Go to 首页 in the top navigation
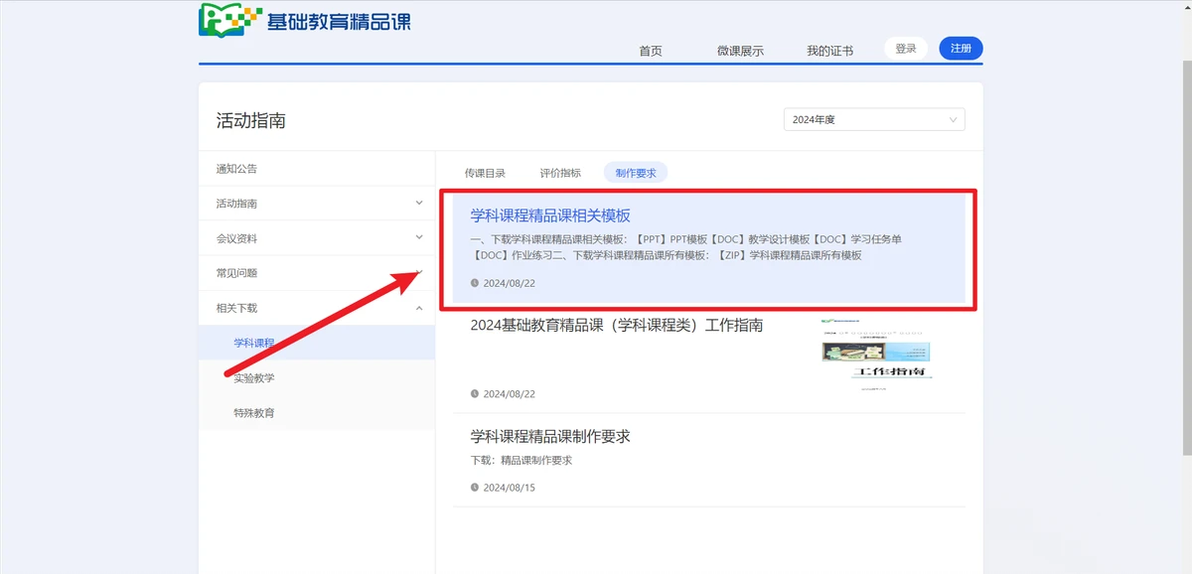Viewport: 1192px width, 574px height. coord(651,51)
